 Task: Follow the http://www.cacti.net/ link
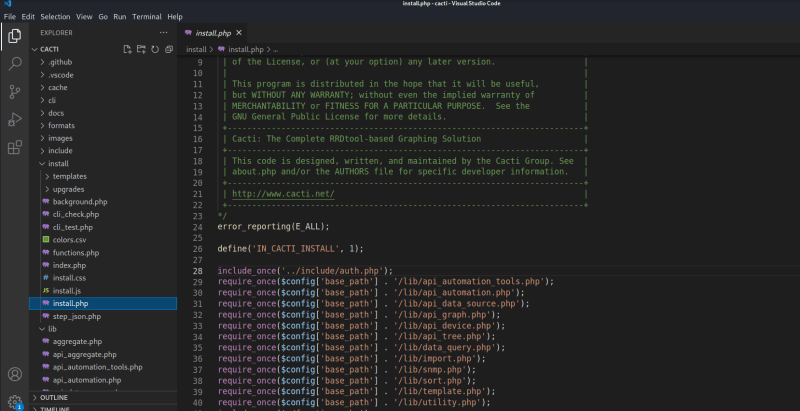[x=283, y=194]
